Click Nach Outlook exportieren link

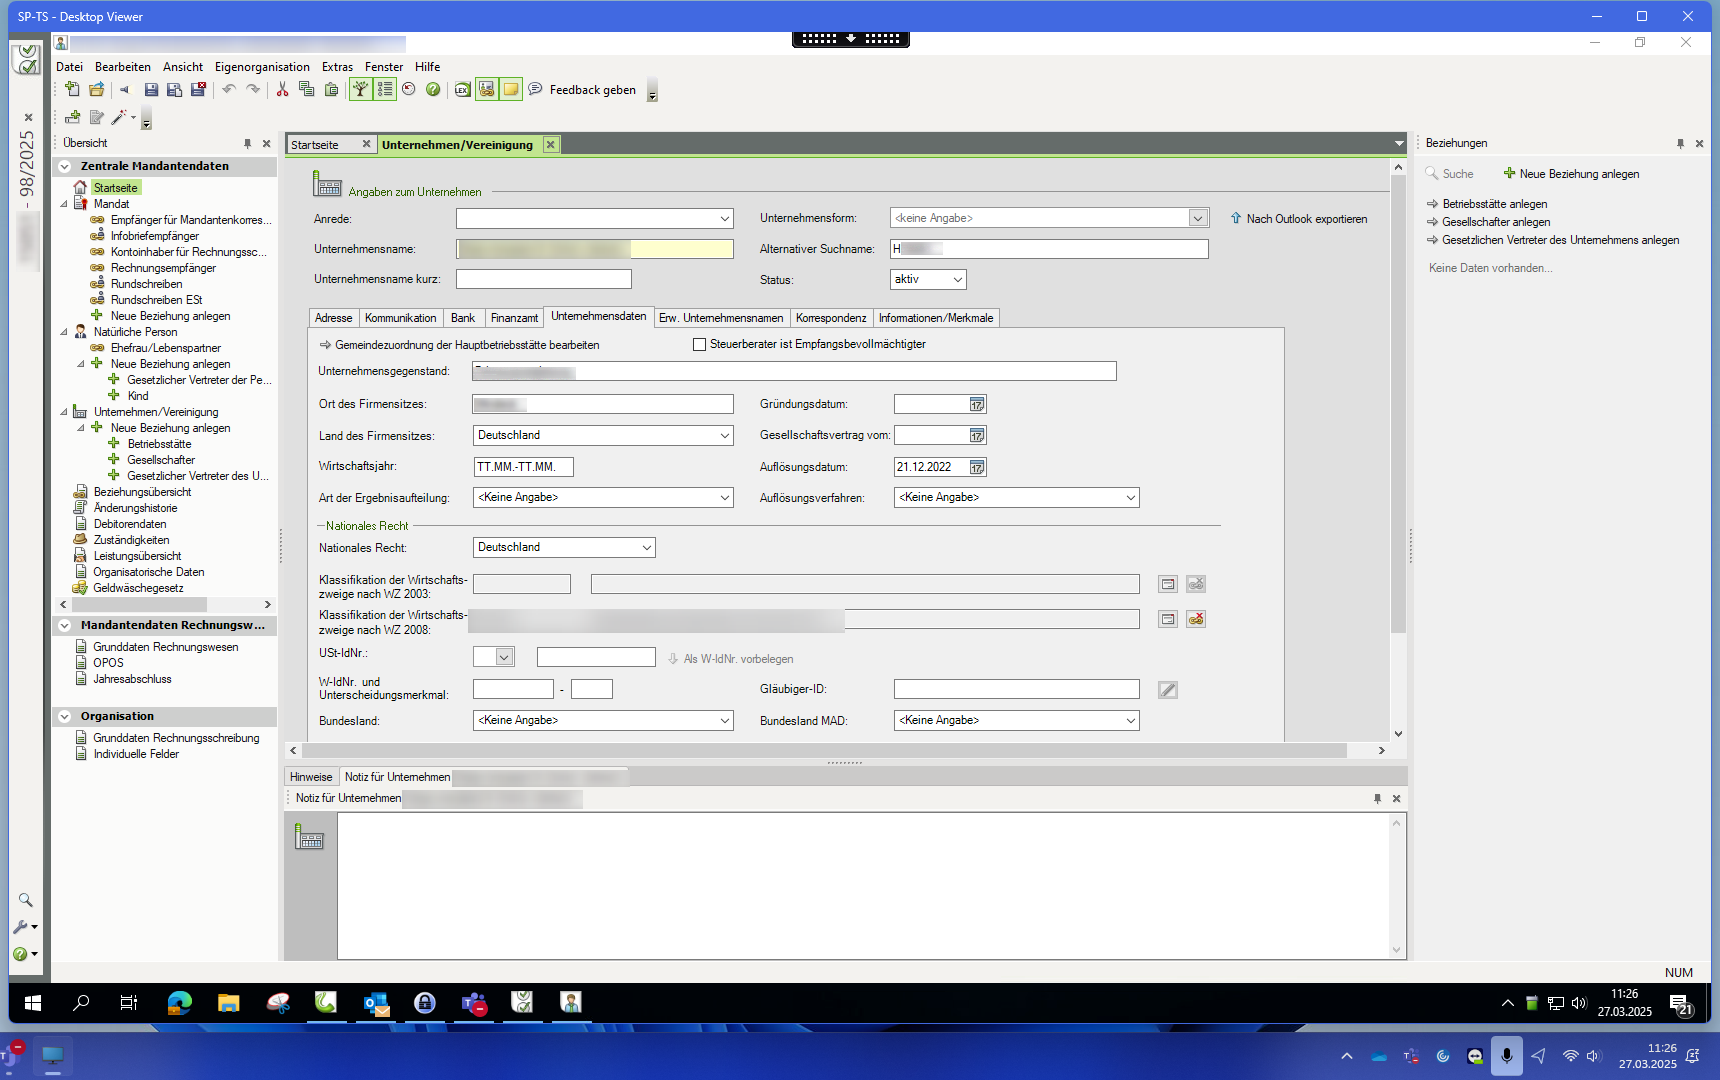click(1306, 219)
